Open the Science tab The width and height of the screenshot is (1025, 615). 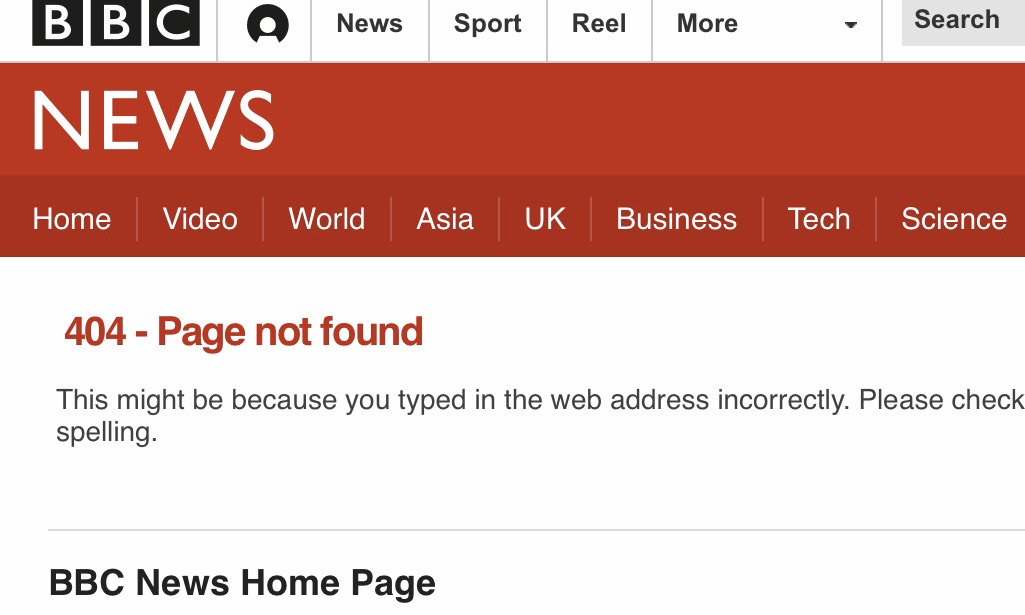click(x=953, y=219)
